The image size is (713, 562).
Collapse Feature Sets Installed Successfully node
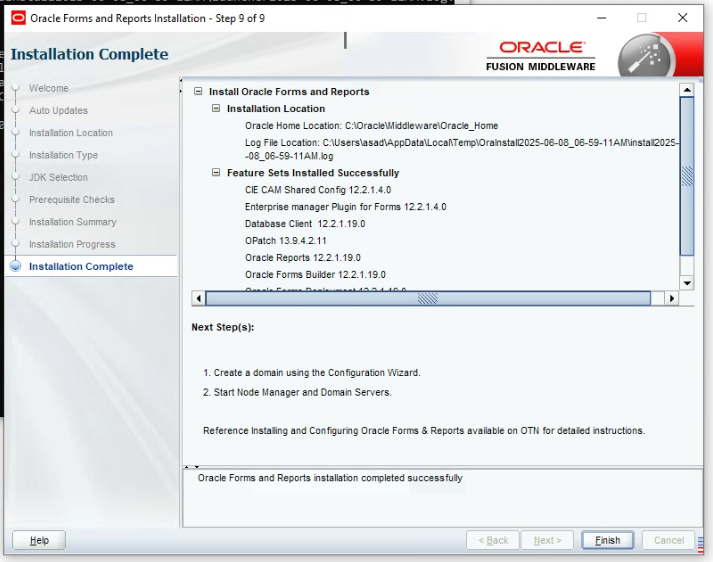pos(216,172)
